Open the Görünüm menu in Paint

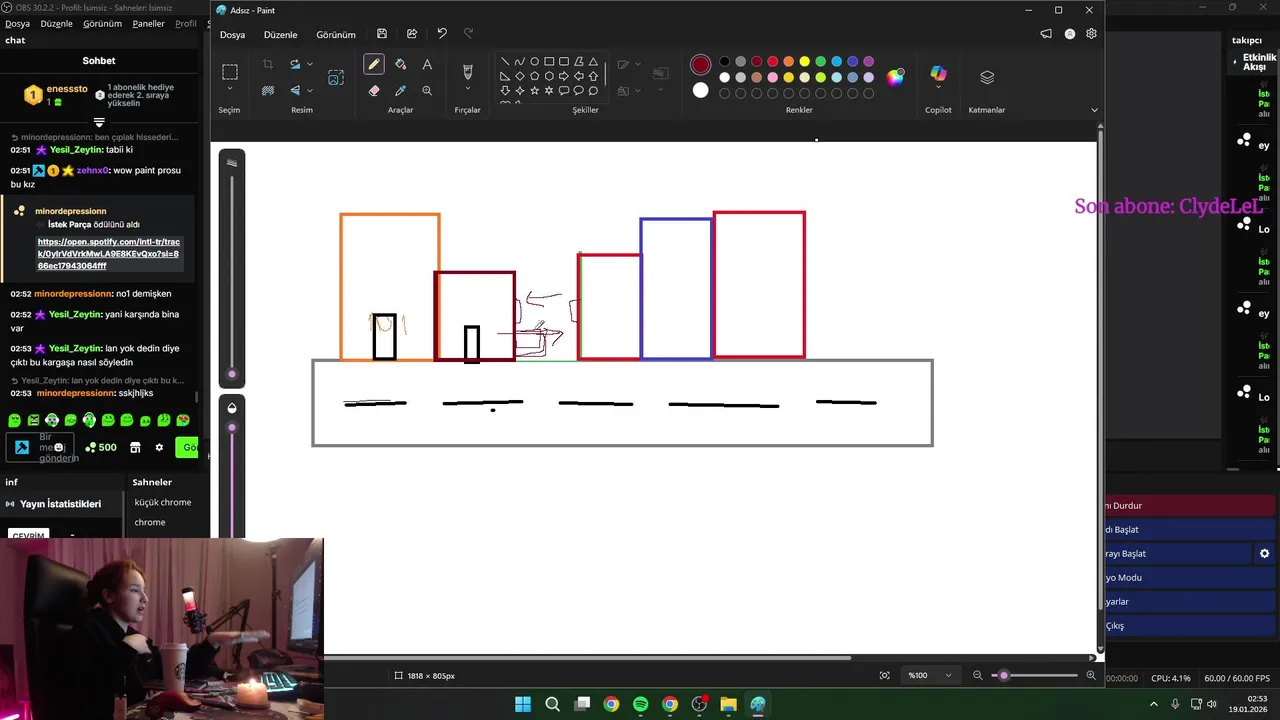[336, 34]
